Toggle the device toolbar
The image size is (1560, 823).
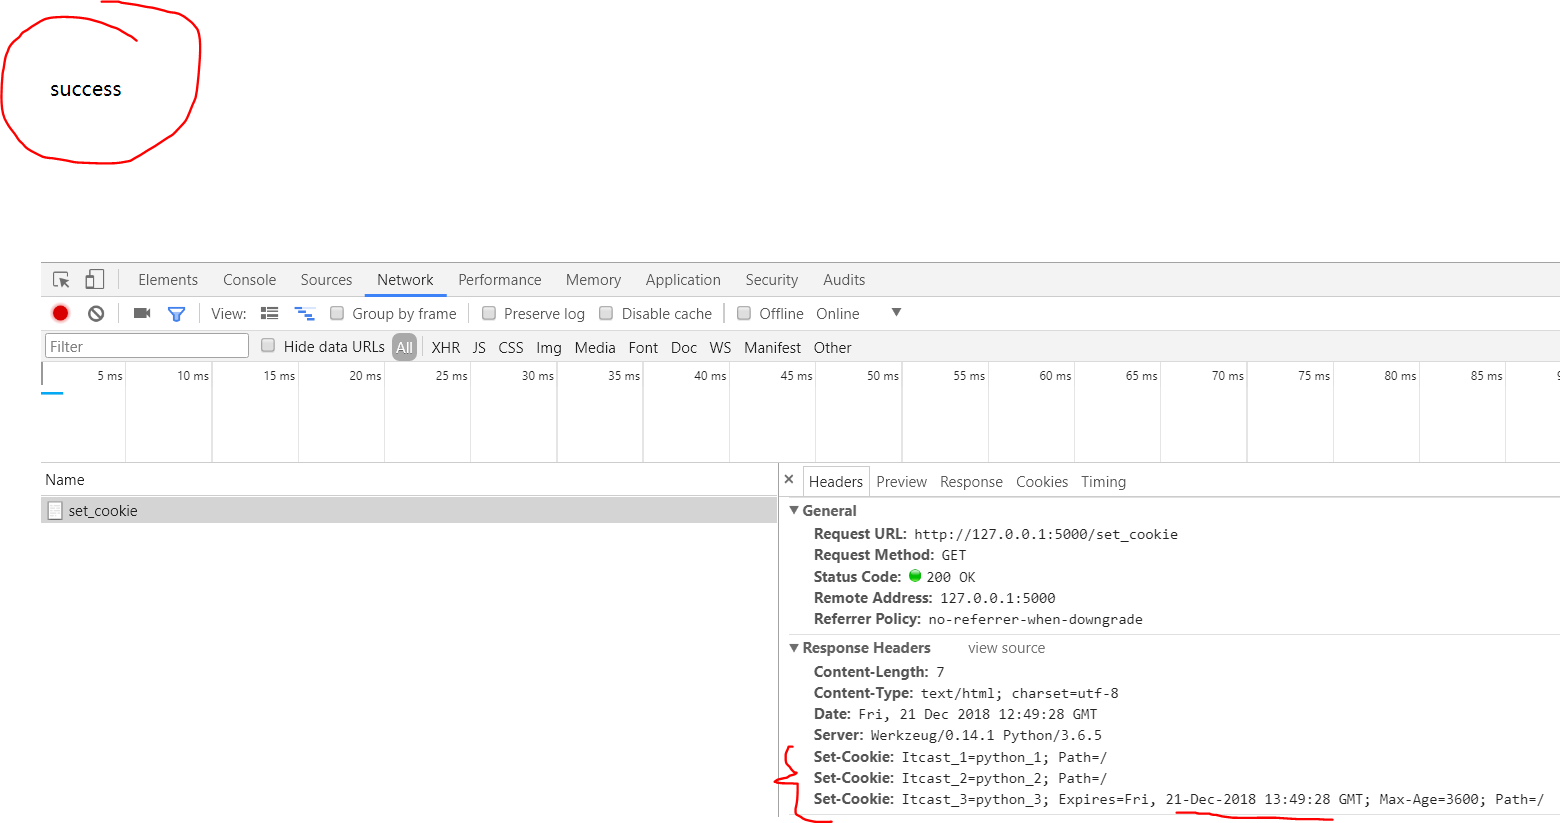[x=94, y=279]
